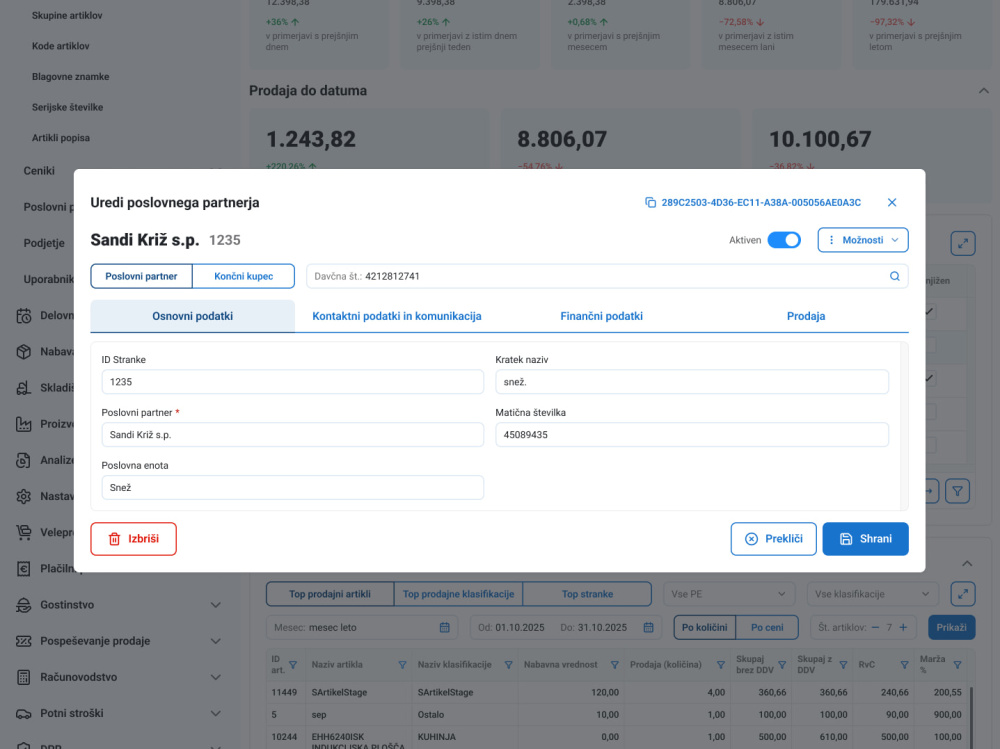
Task: Select the Top prodajni artikli tab
Action: click(330, 594)
